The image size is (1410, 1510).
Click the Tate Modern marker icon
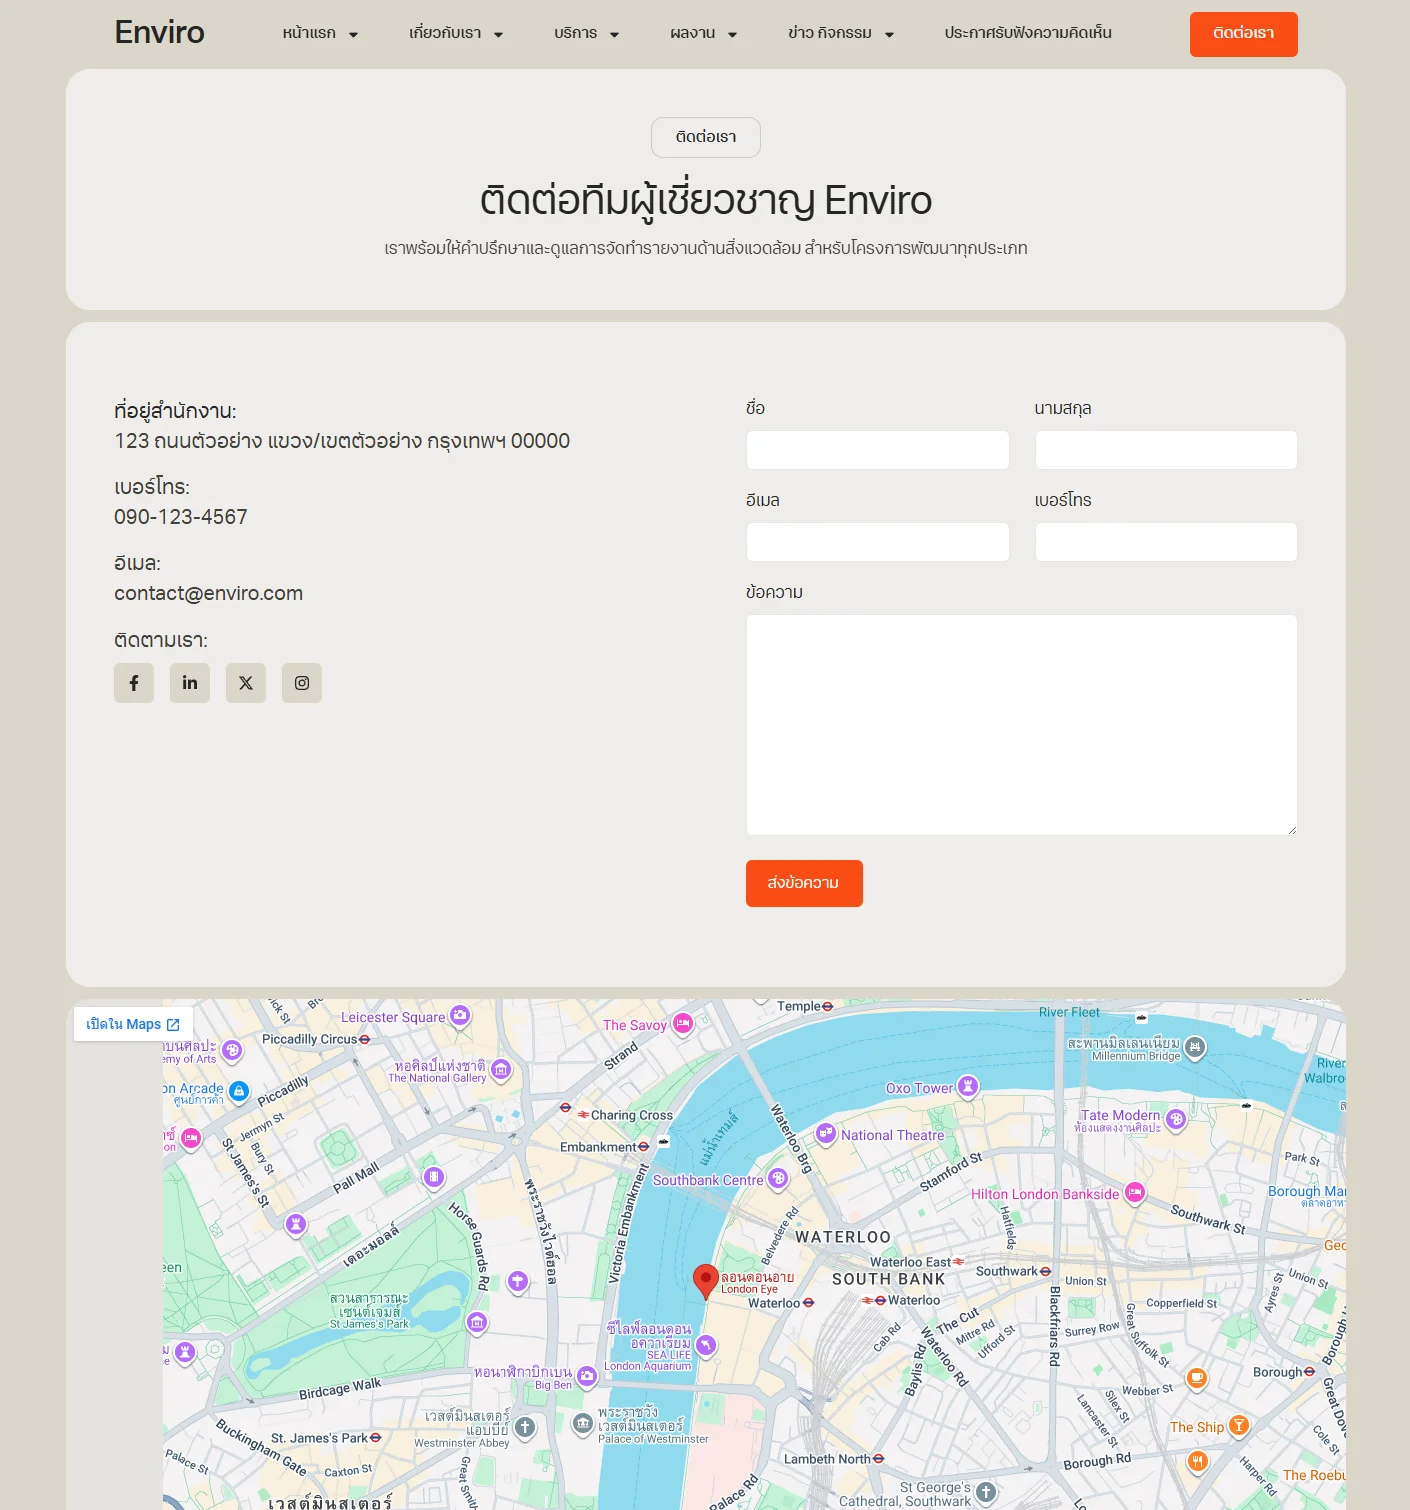click(1176, 1120)
